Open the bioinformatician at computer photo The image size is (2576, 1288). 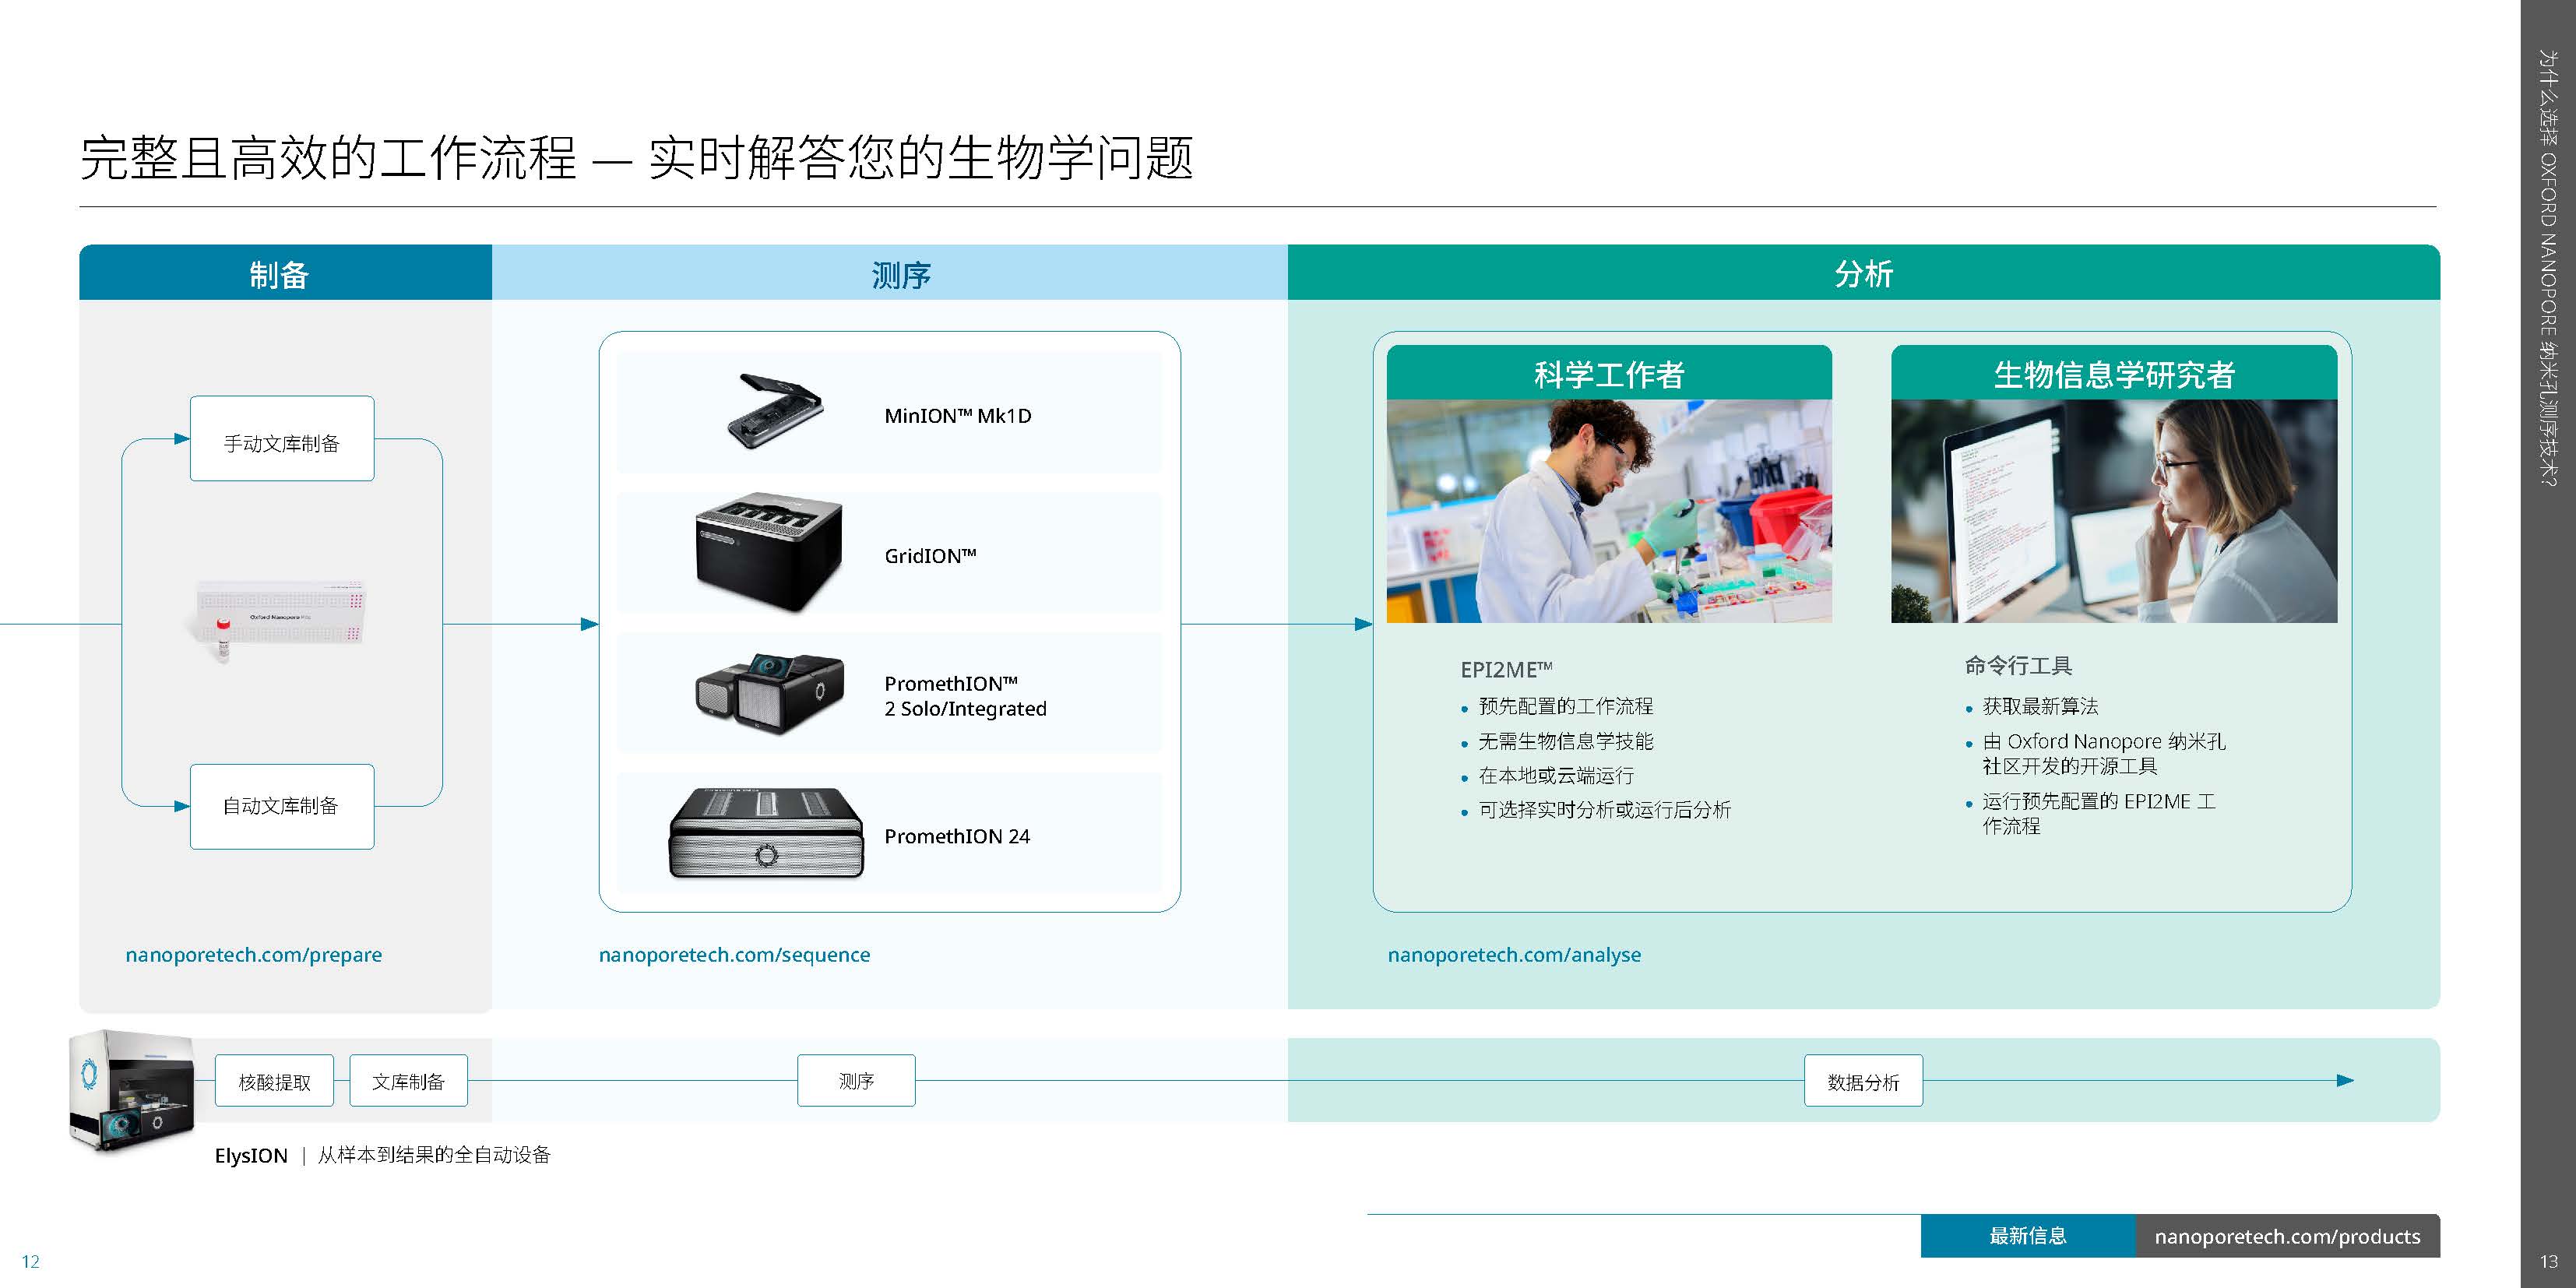tap(2114, 511)
